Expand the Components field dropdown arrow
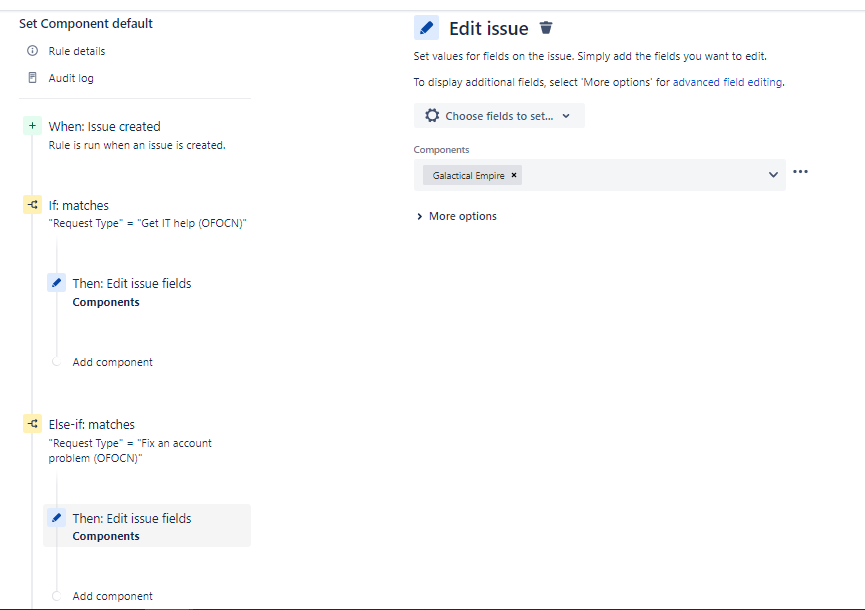 point(773,175)
